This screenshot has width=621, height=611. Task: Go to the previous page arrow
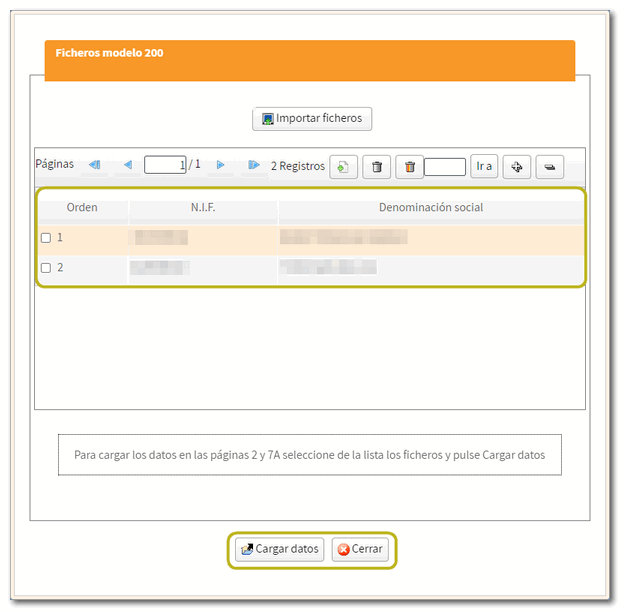click(127, 165)
